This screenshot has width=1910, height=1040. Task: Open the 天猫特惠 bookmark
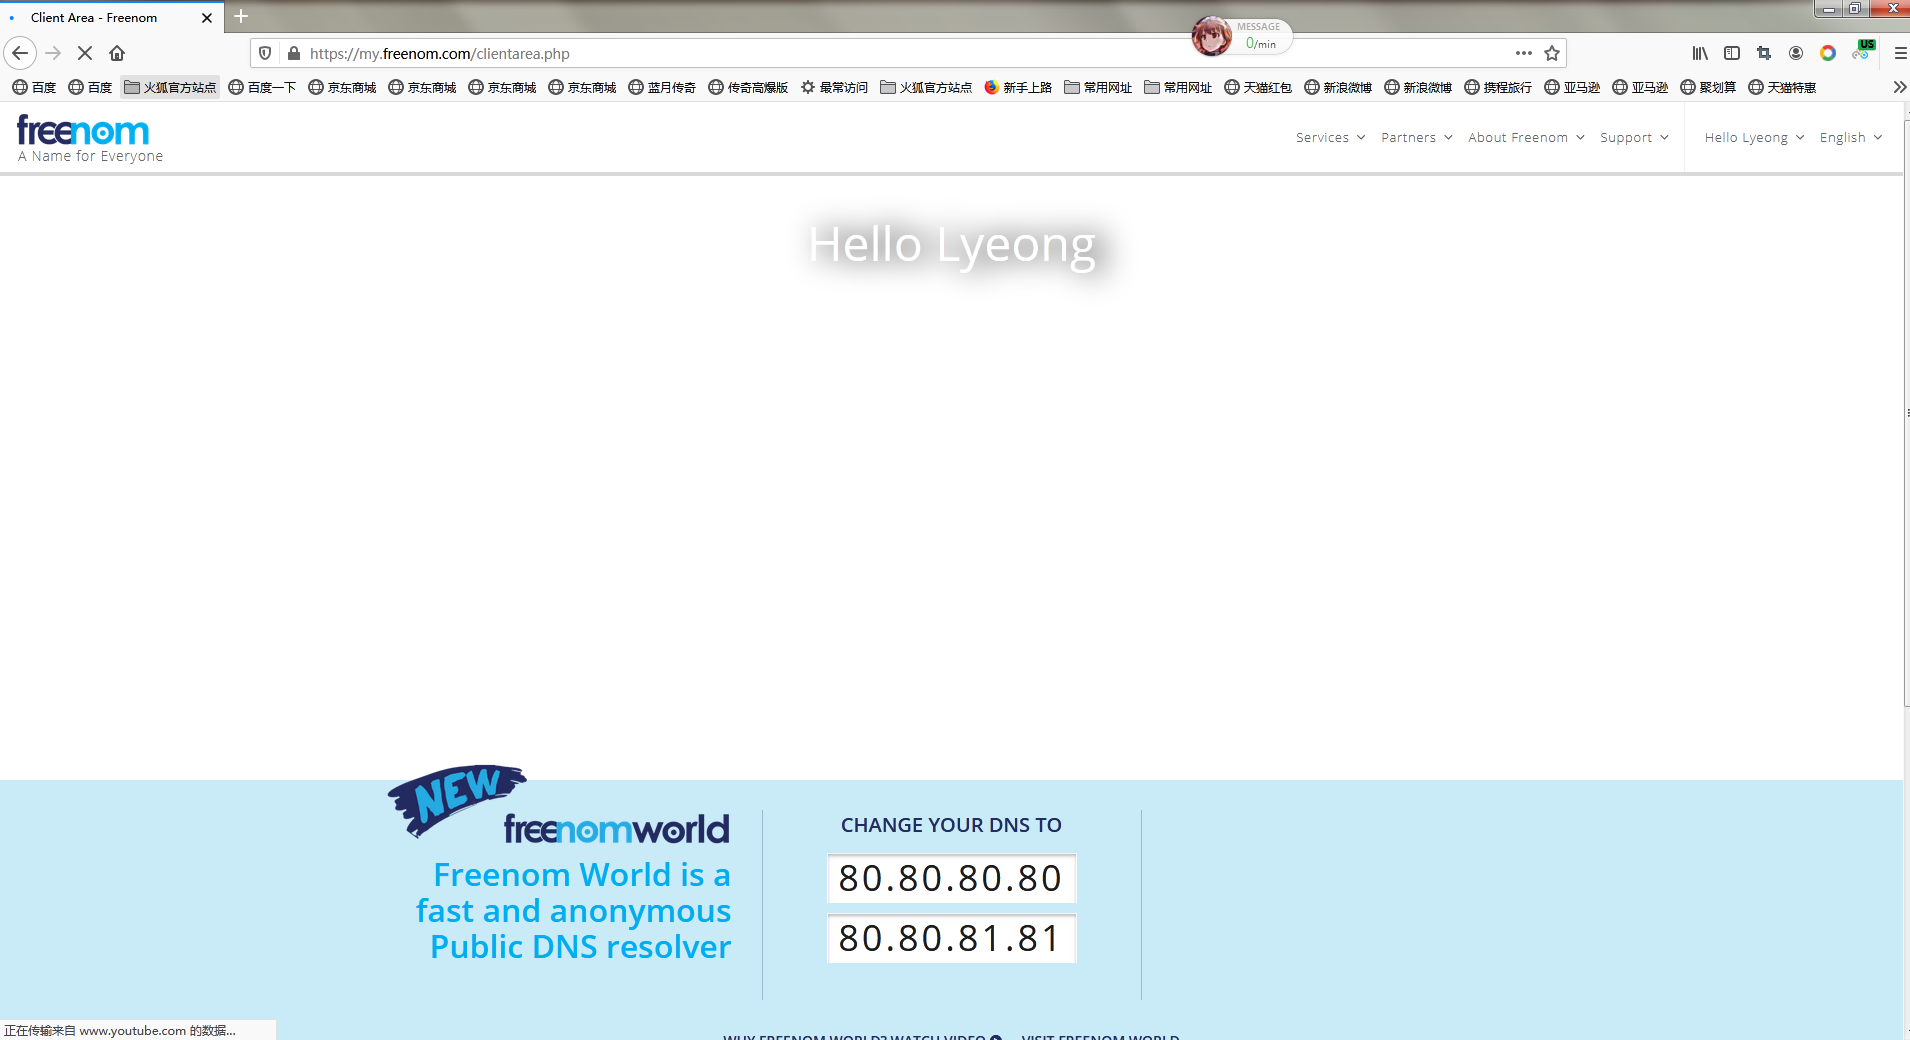[x=1782, y=87]
